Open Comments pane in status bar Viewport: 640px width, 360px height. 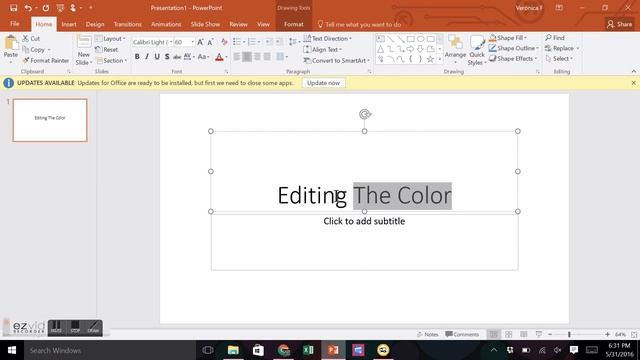tap(462, 334)
